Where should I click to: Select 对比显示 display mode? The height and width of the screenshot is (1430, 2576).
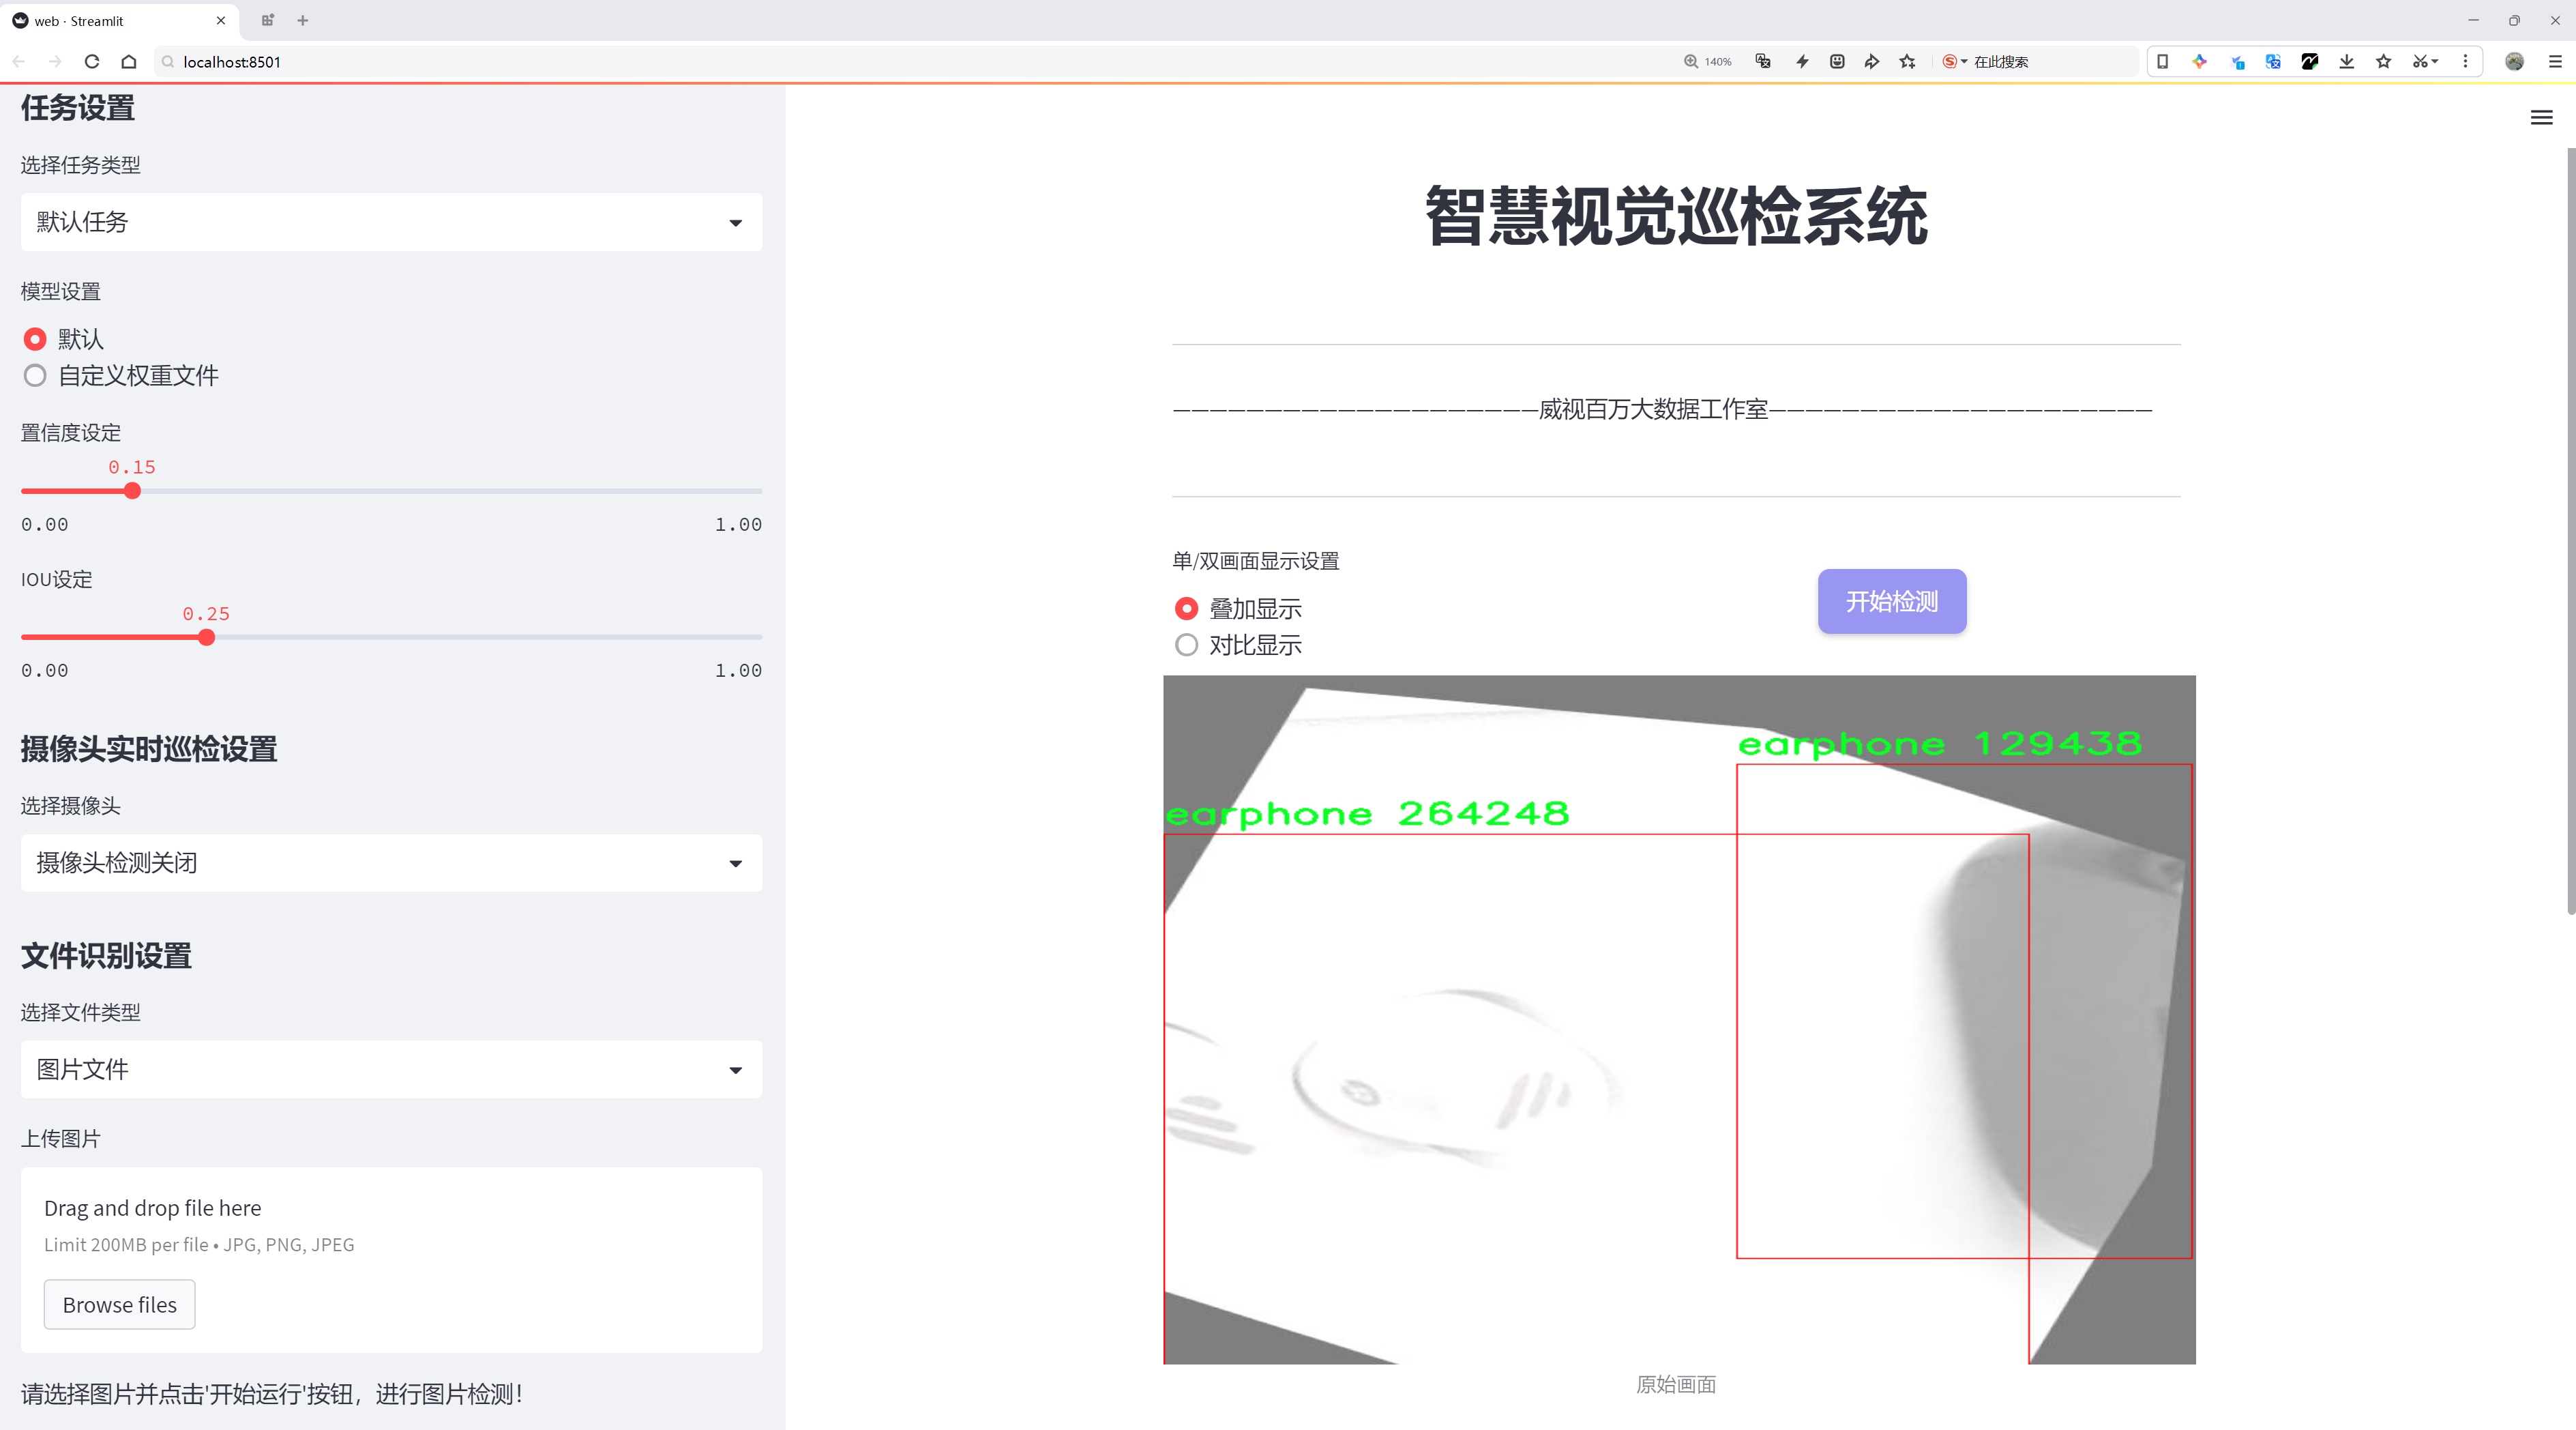click(x=1186, y=645)
